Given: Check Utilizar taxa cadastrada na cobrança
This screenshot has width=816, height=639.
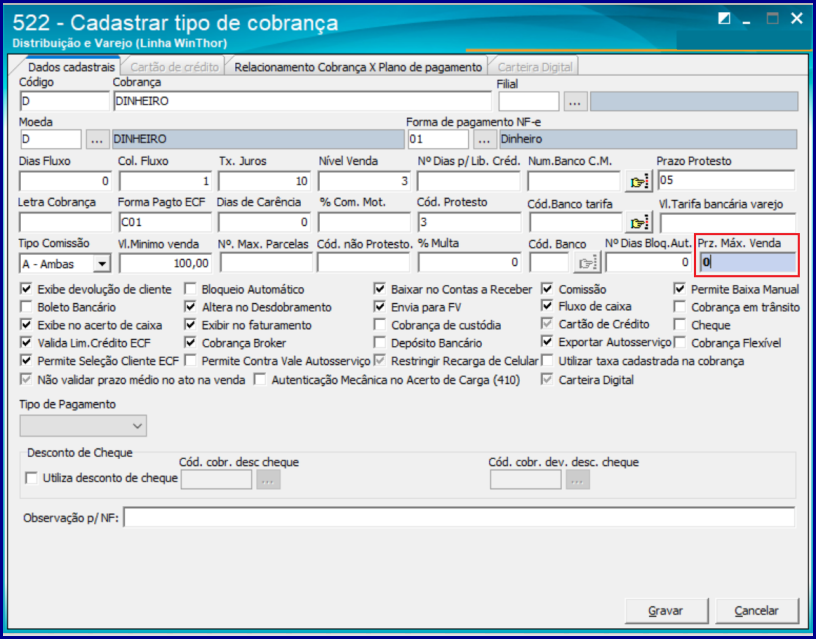Looking at the screenshot, I should point(547,361).
